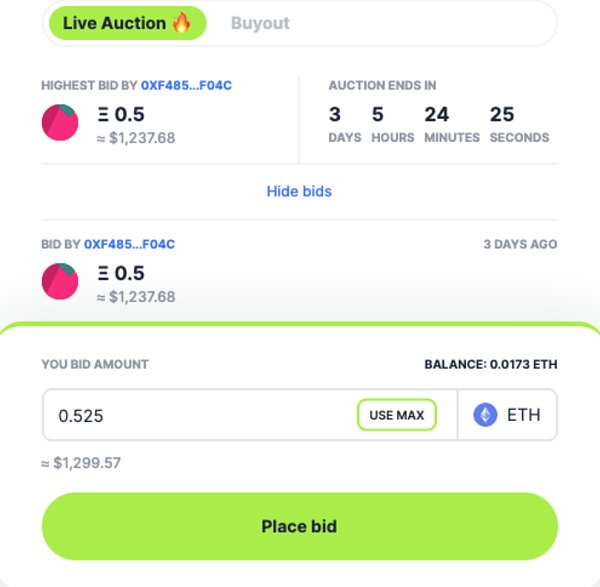Viewport: 600px width, 587px height.
Task: Click the highest bidder's avatar icon
Action: coord(60,122)
